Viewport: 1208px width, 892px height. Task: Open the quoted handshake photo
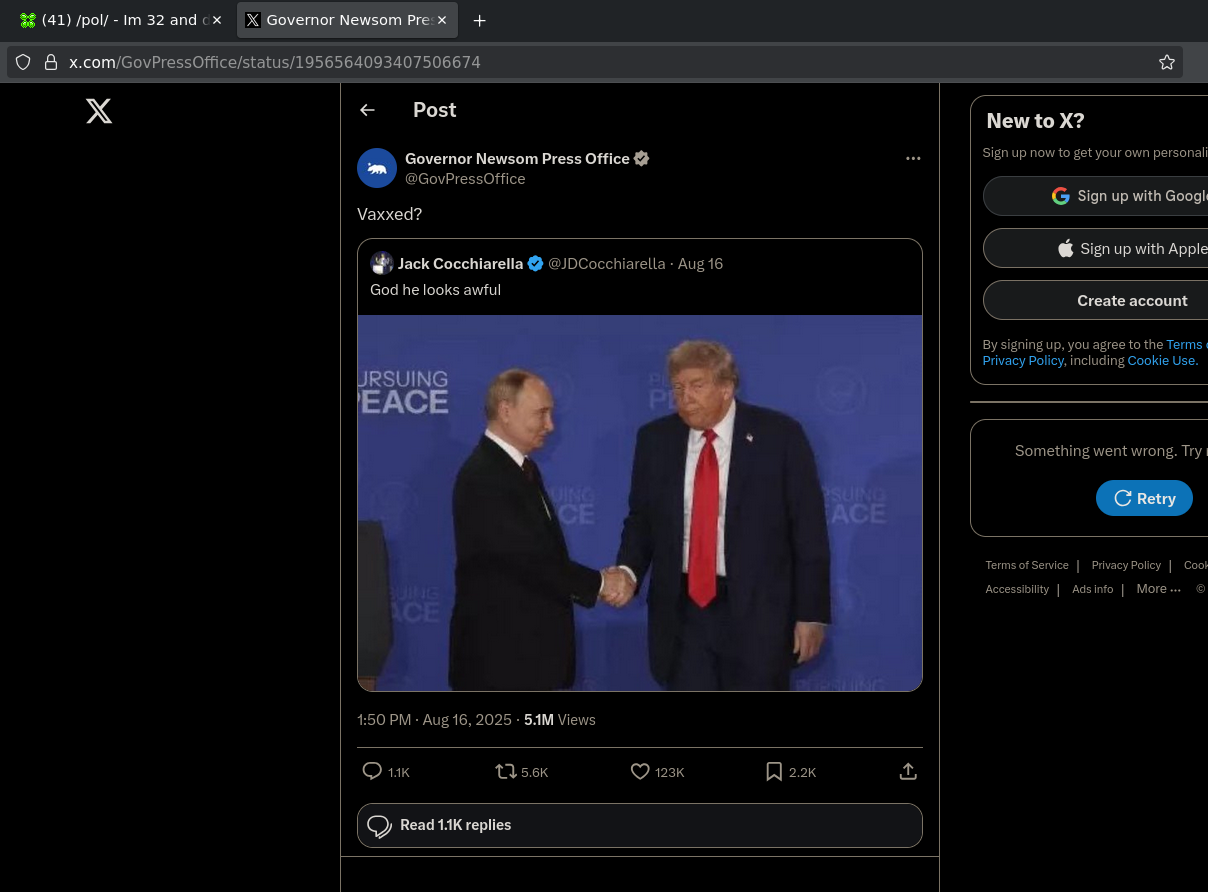[x=640, y=503]
